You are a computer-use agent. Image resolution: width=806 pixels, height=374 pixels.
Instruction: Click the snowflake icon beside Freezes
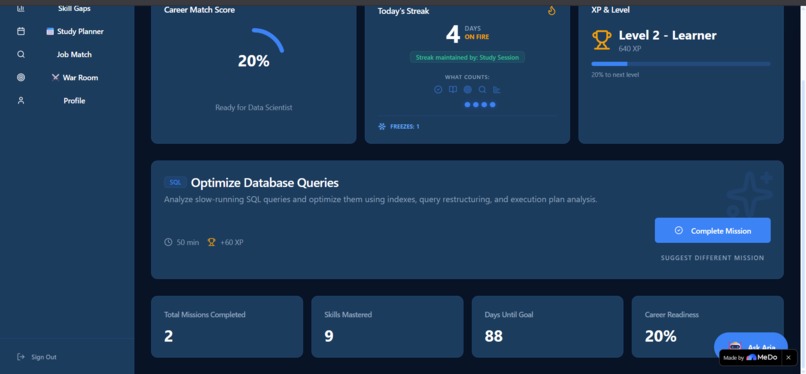[x=382, y=126]
